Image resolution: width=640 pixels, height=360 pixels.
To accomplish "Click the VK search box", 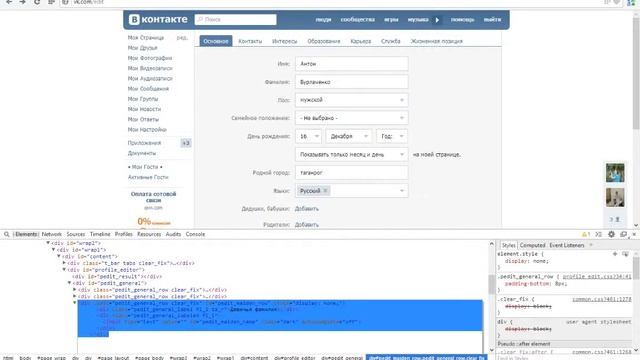I will coord(236,20).
